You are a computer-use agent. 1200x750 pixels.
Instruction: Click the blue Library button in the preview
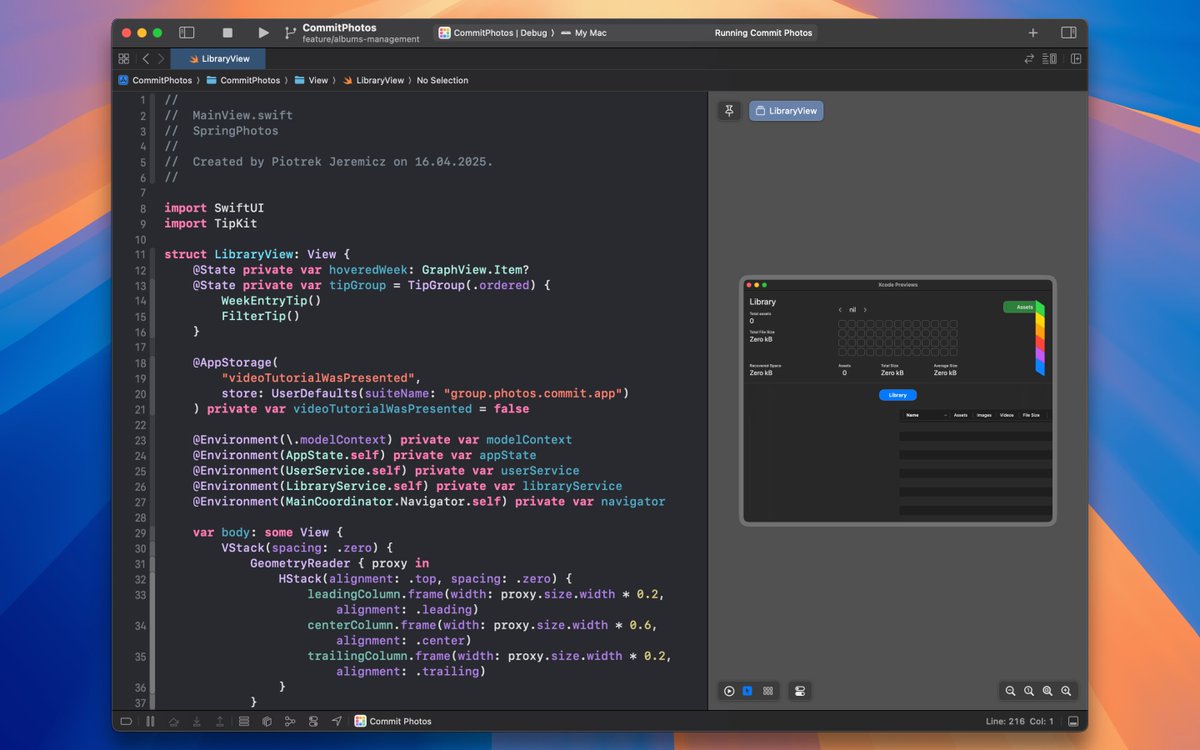897,395
